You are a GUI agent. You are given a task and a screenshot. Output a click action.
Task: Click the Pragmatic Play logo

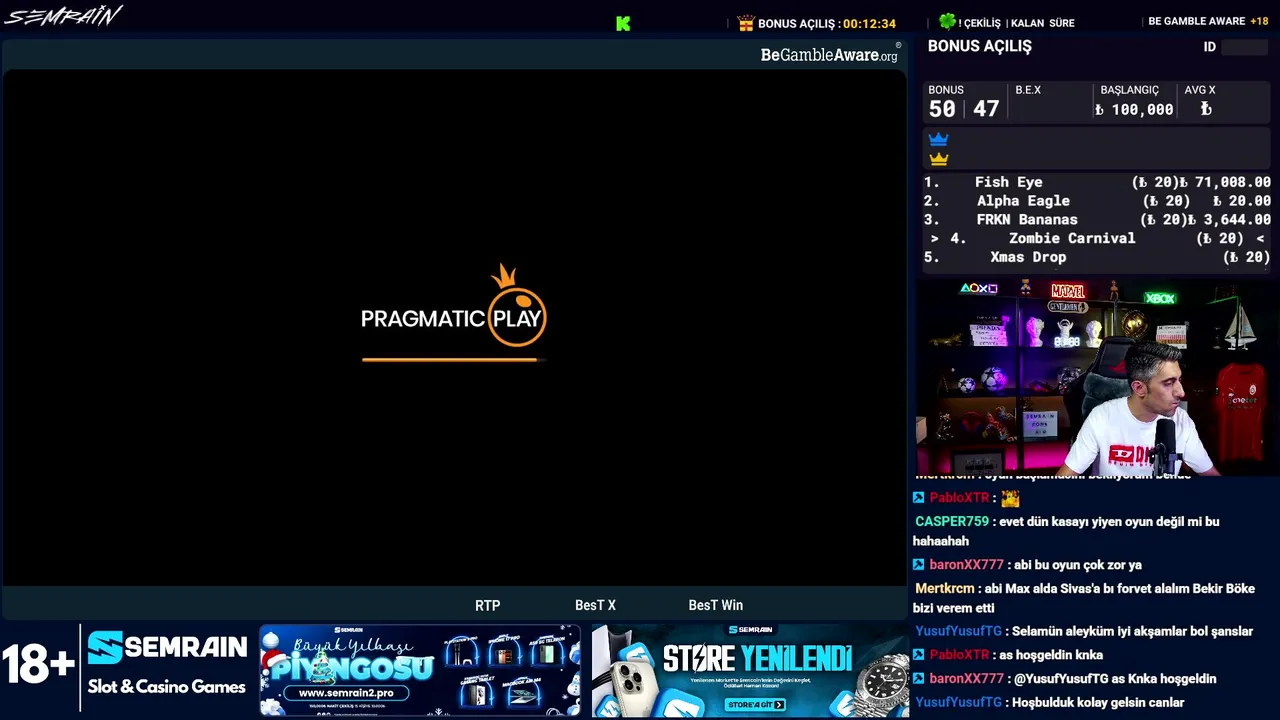pos(453,307)
